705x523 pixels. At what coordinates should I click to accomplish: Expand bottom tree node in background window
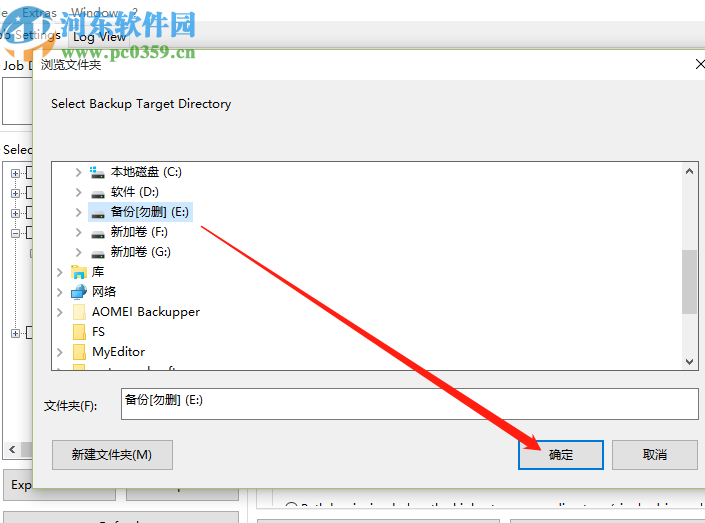click(x=16, y=333)
